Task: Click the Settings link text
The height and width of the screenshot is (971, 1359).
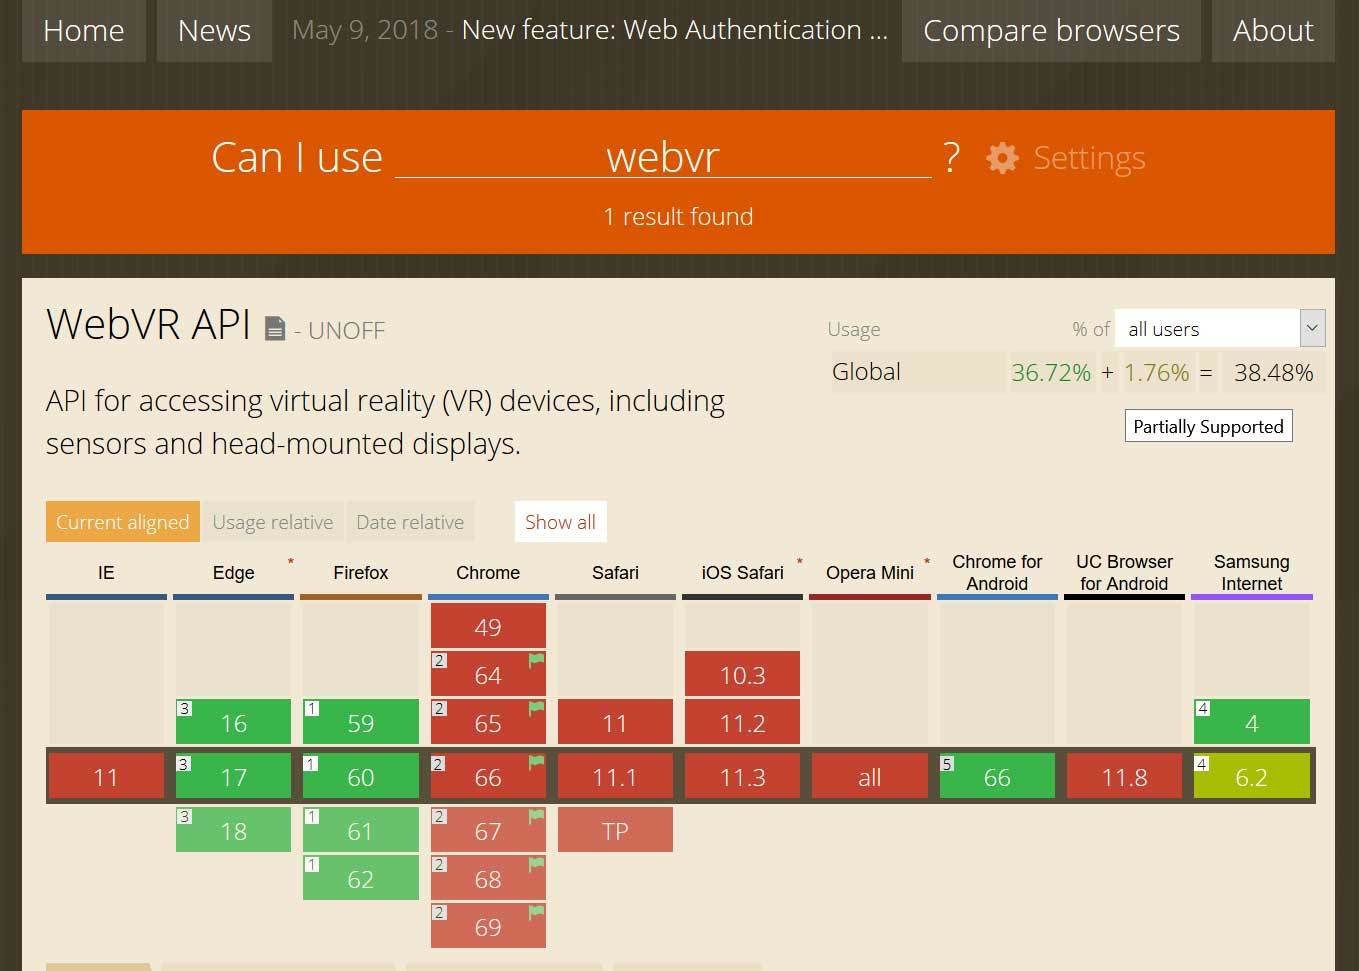Action: coord(1089,158)
